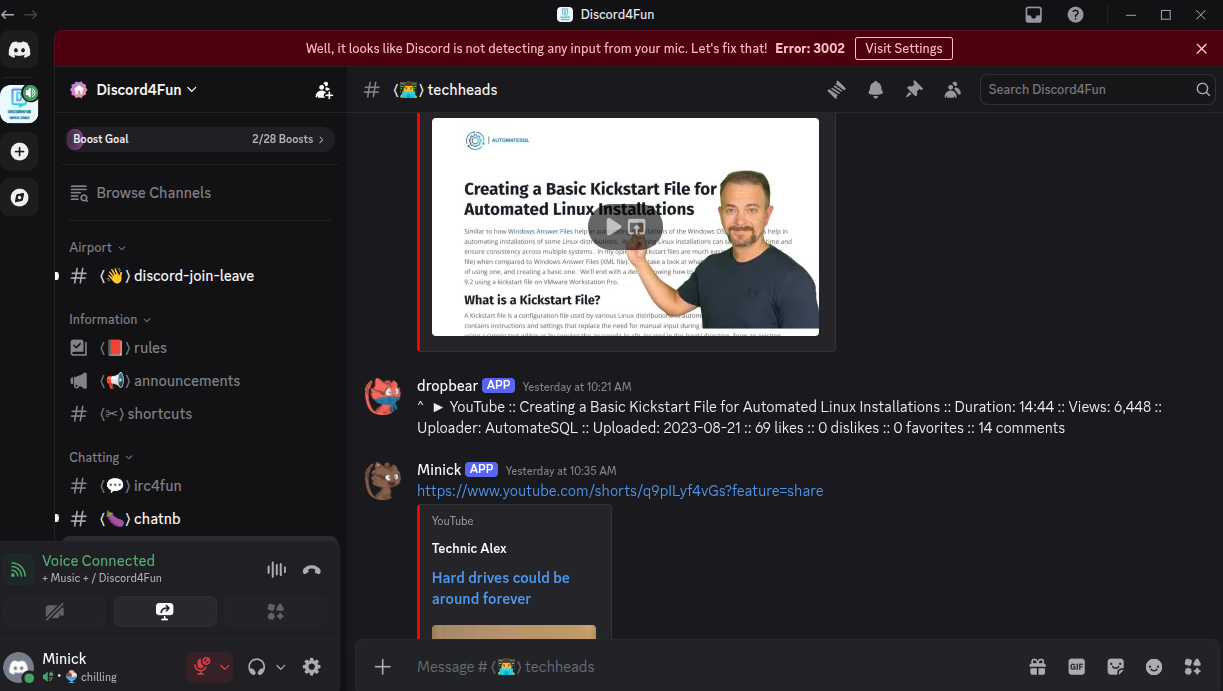Image resolution: width=1223 pixels, height=691 pixels.
Task: Open the announcements channel
Action: (x=186, y=381)
